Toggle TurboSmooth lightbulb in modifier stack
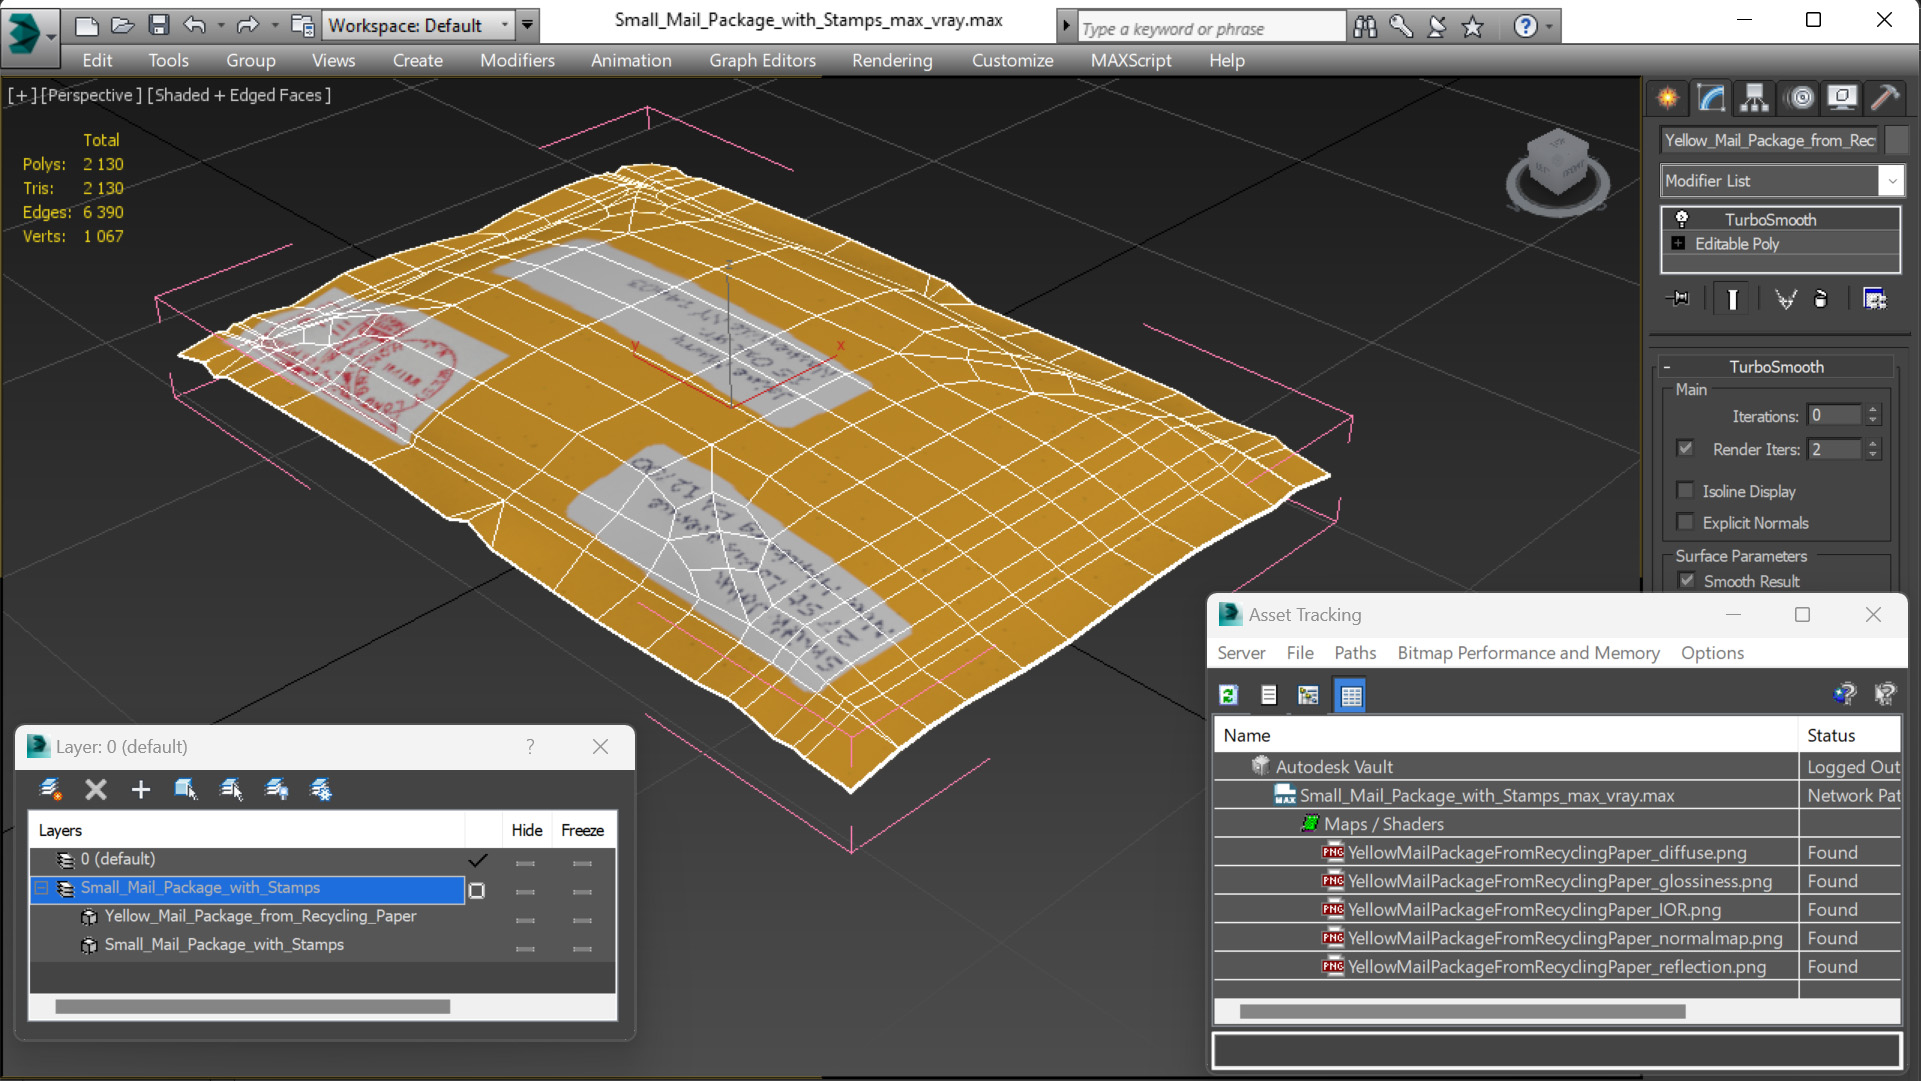Screen dimensions: 1921x1081 (1682, 219)
